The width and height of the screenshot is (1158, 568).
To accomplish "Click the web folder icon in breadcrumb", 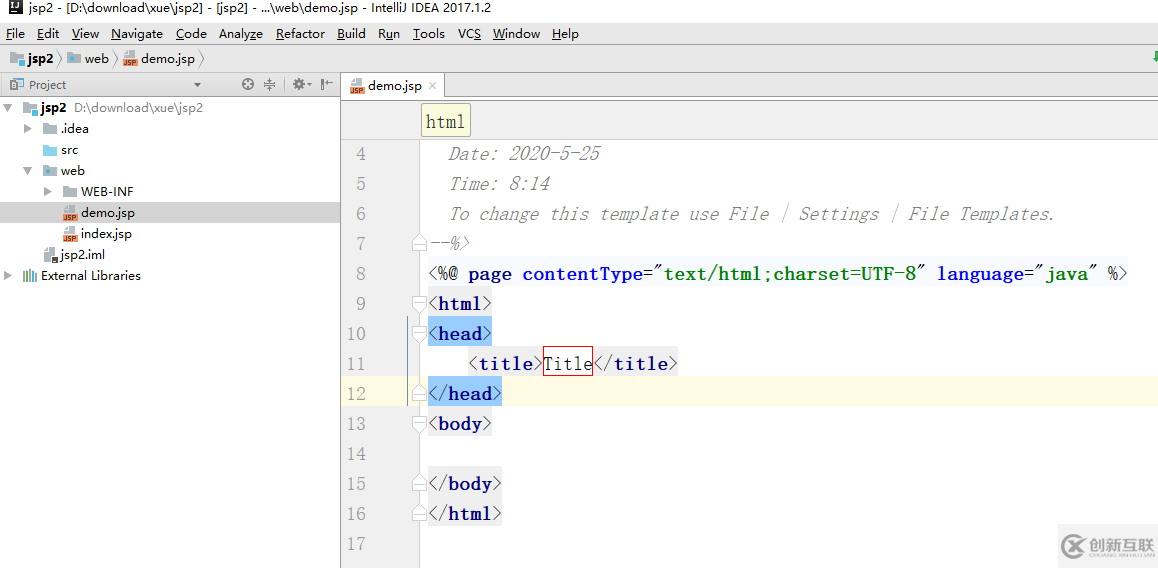I will point(74,58).
